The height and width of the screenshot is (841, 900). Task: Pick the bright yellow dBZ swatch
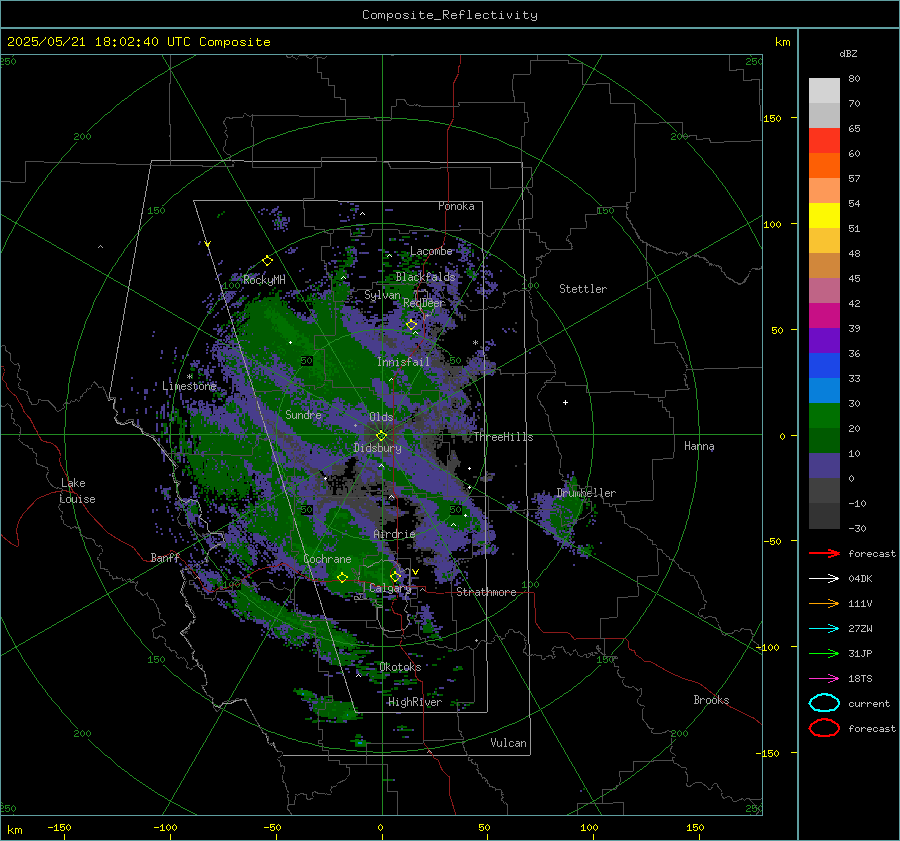pyautogui.click(x=824, y=216)
